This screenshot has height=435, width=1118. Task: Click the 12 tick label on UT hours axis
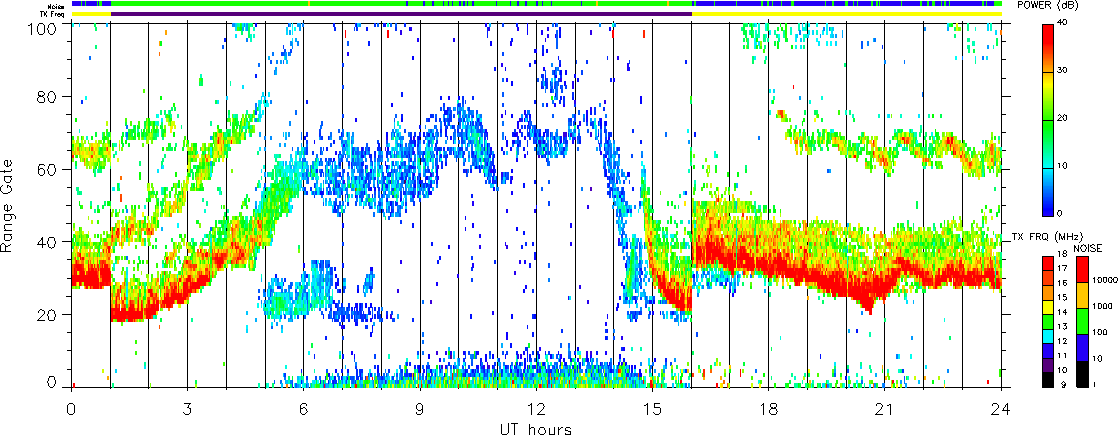[536, 409]
